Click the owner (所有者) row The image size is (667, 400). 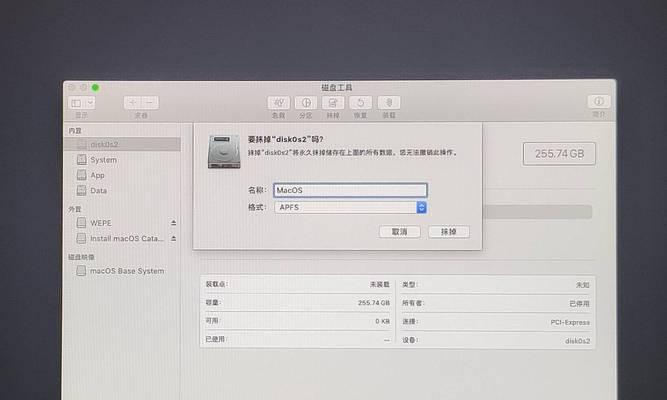coord(496,303)
